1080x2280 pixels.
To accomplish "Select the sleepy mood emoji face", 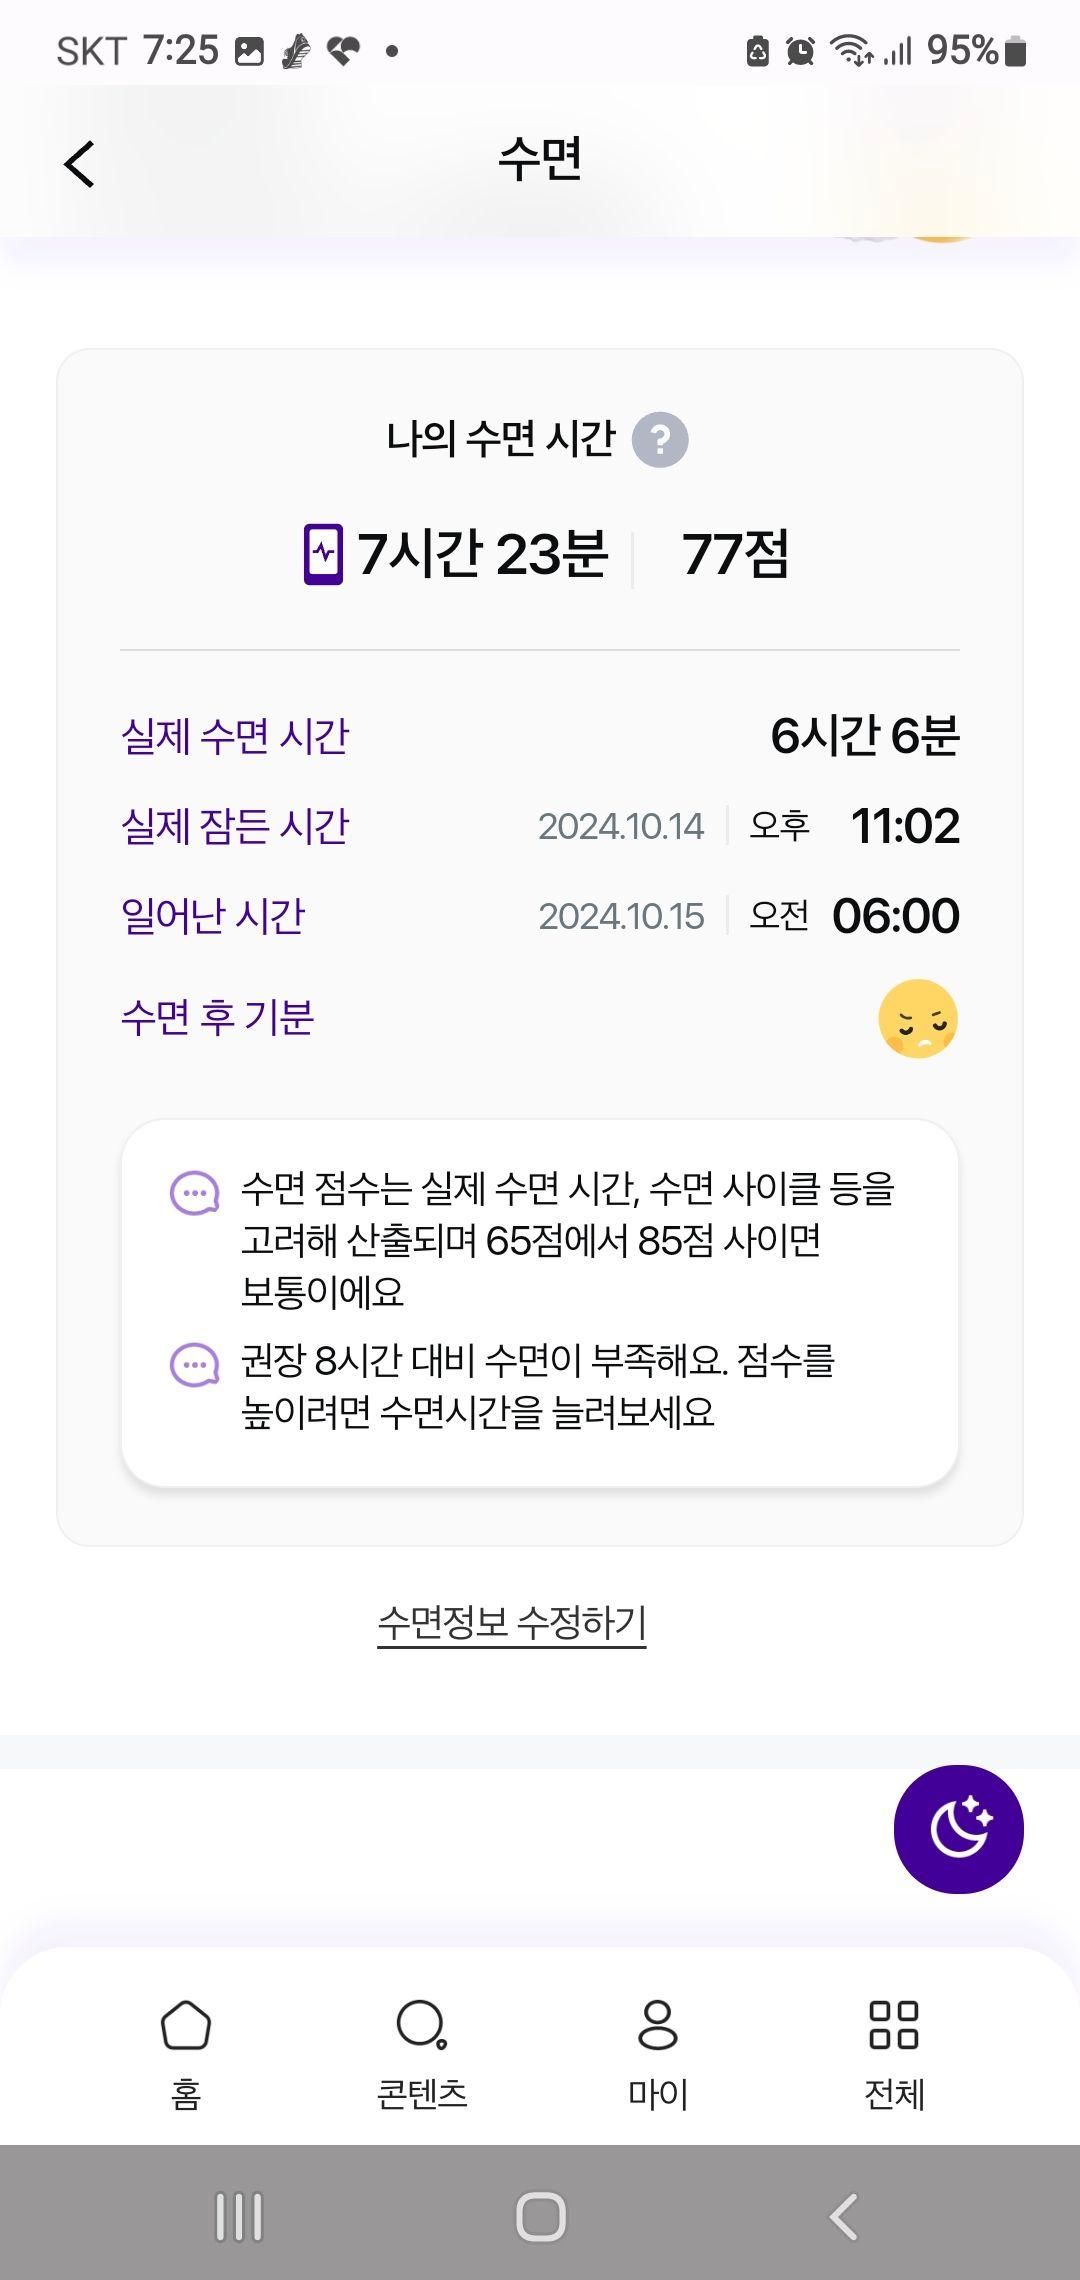I will click(918, 1019).
